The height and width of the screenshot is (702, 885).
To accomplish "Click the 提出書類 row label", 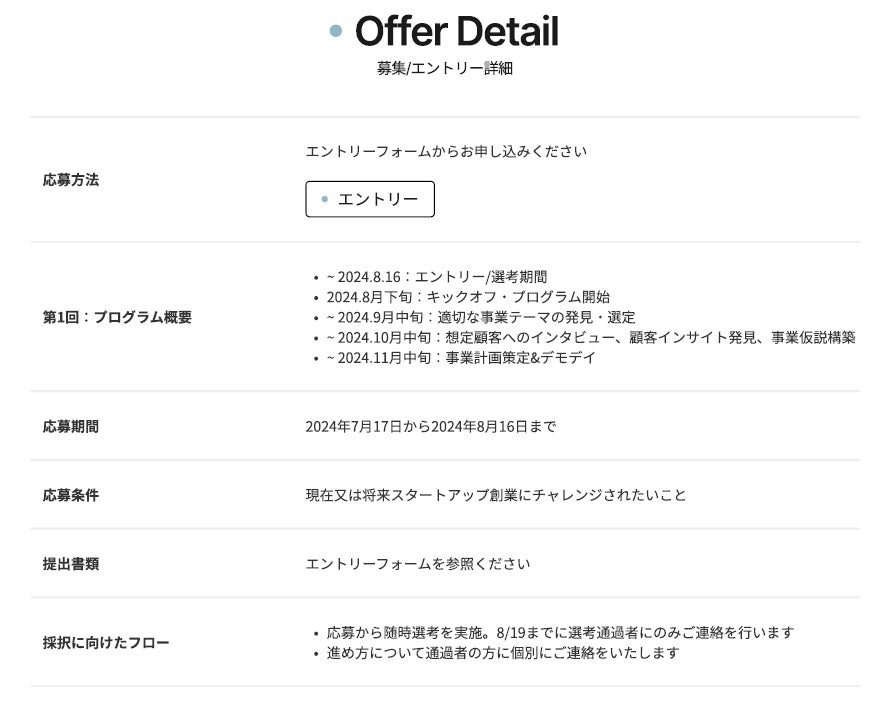I will (x=71, y=564).
